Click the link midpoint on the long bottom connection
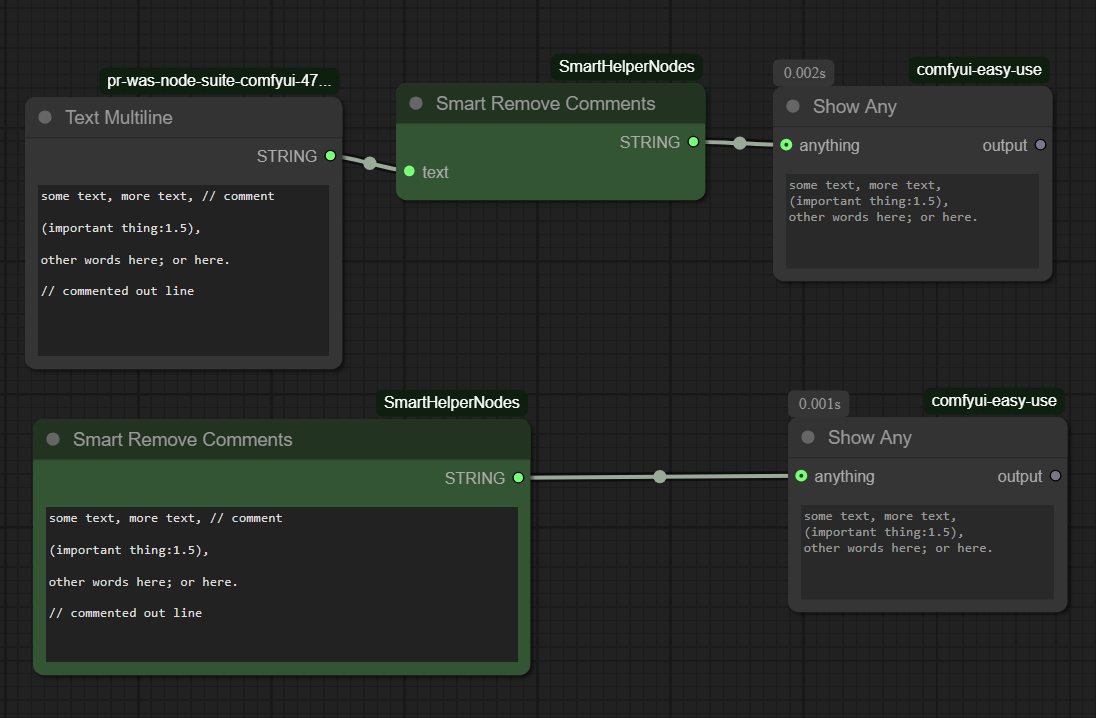Image resolution: width=1096 pixels, height=718 pixels. [660, 477]
